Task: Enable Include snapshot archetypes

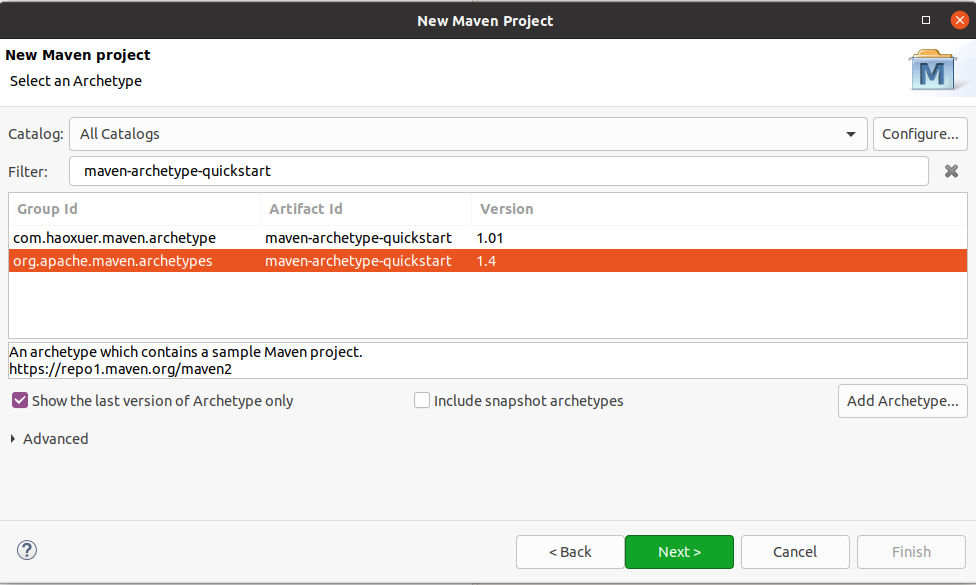Action: (422, 400)
